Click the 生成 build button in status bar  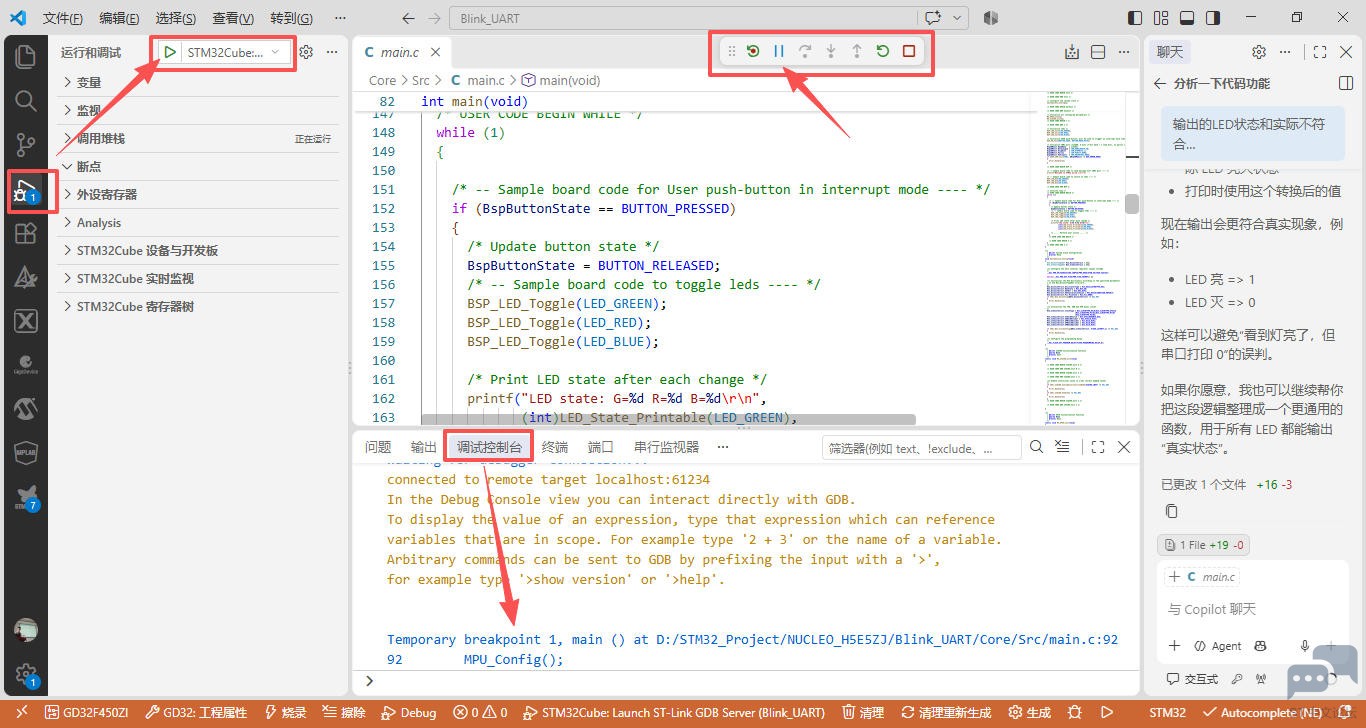tap(1030, 713)
